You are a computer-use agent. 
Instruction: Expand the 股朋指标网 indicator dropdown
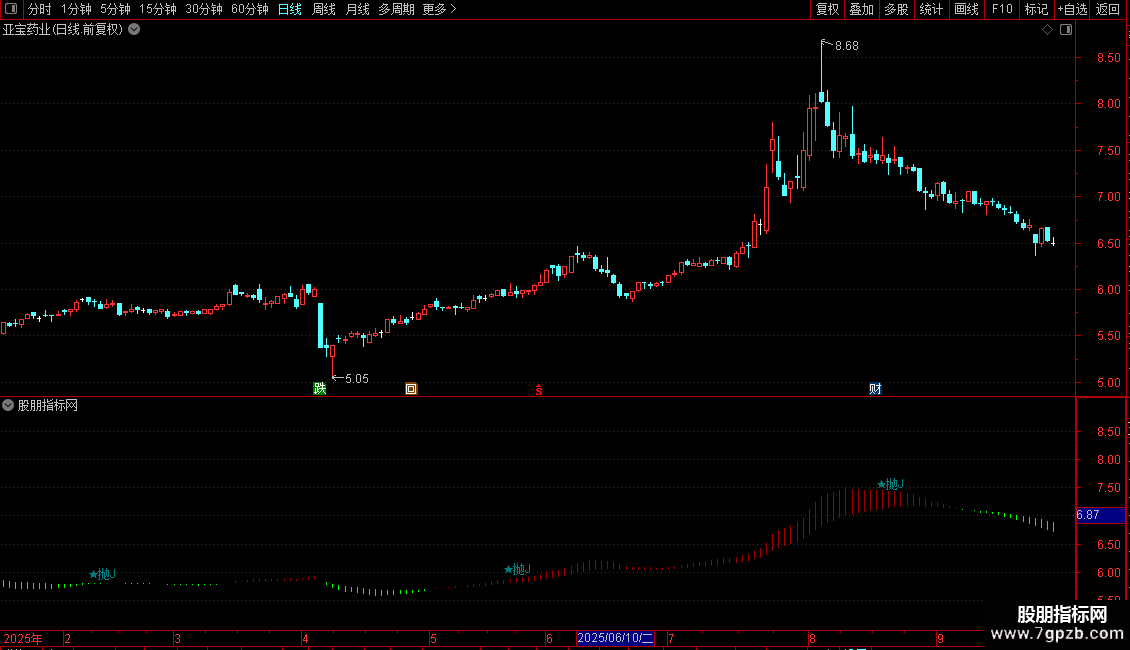click(8, 405)
